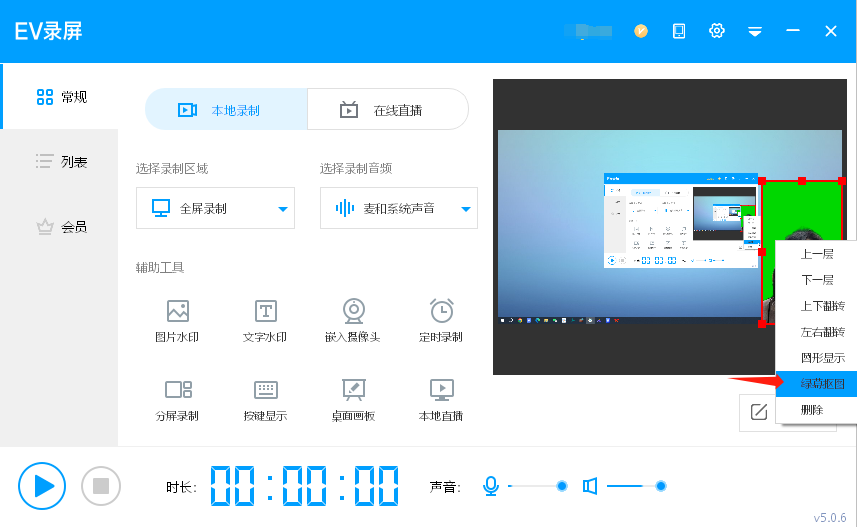Viewport: 857px width, 527px height.
Task: Expand the 麦和系统声音 audio source dropdown
Action: pyautogui.click(x=398, y=208)
